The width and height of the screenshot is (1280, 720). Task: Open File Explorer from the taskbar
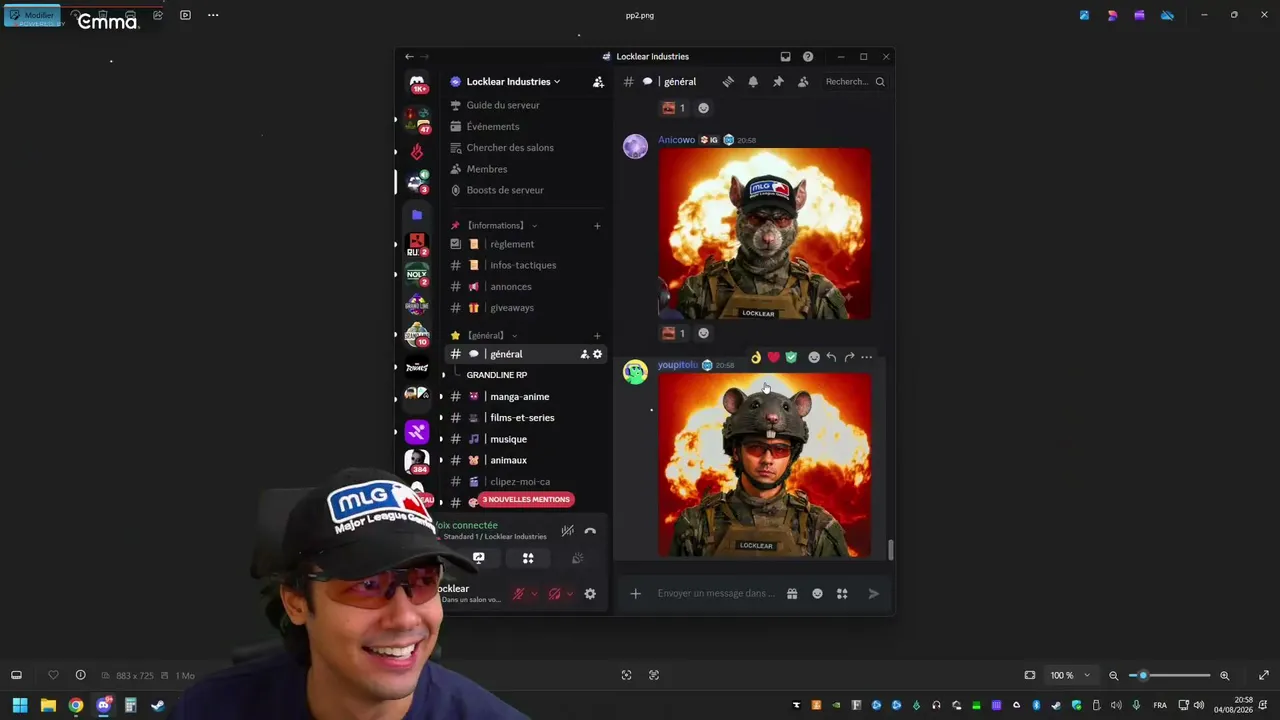click(x=48, y=705)
